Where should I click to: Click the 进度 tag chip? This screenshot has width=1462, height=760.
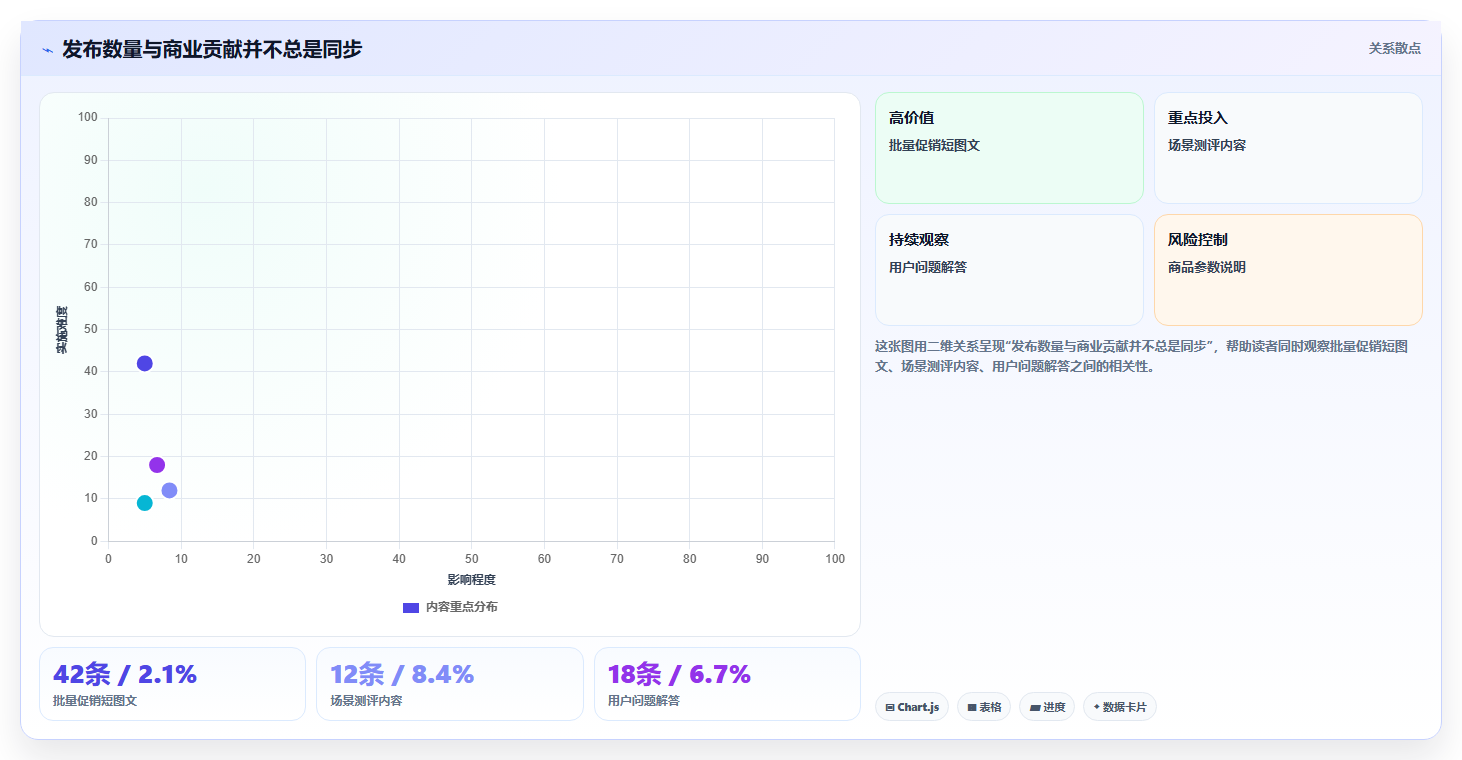pos(1047,707)
